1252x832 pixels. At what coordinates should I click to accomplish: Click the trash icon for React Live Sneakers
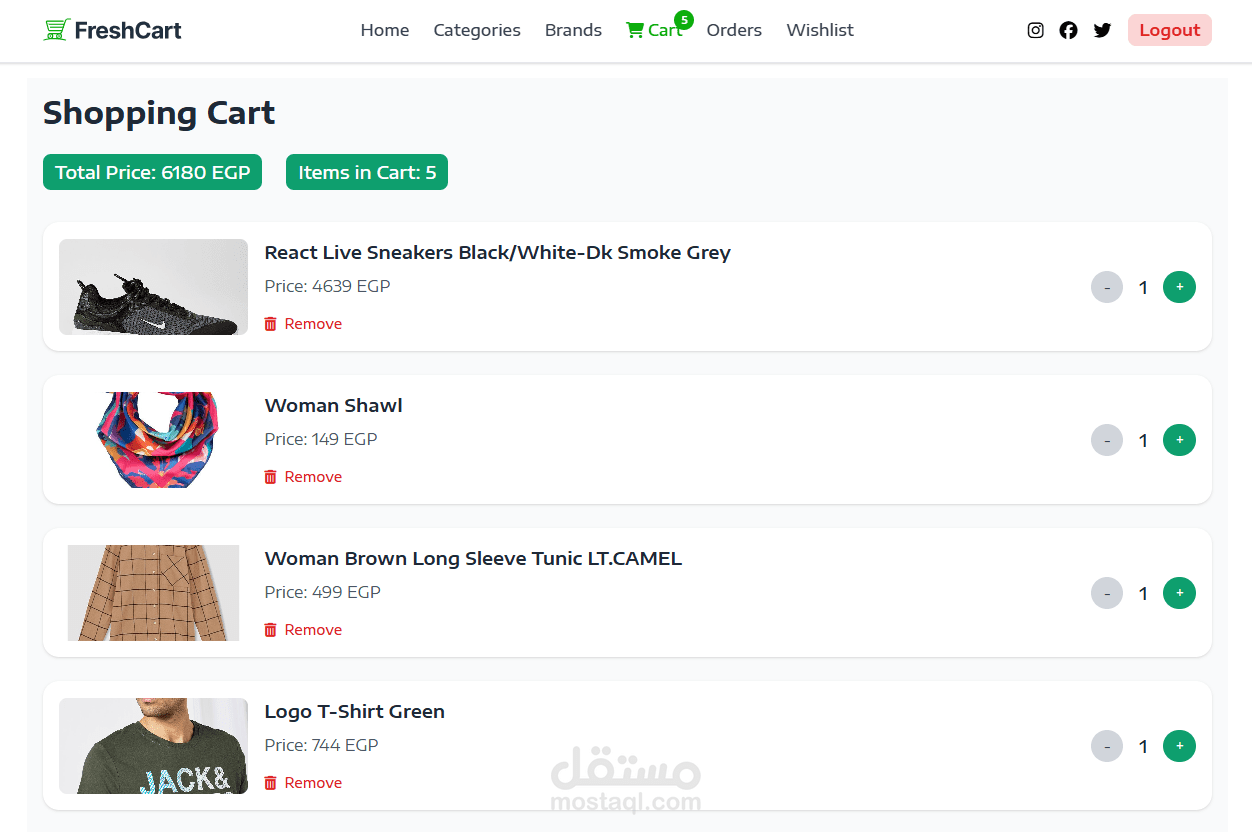click(270, 324)
